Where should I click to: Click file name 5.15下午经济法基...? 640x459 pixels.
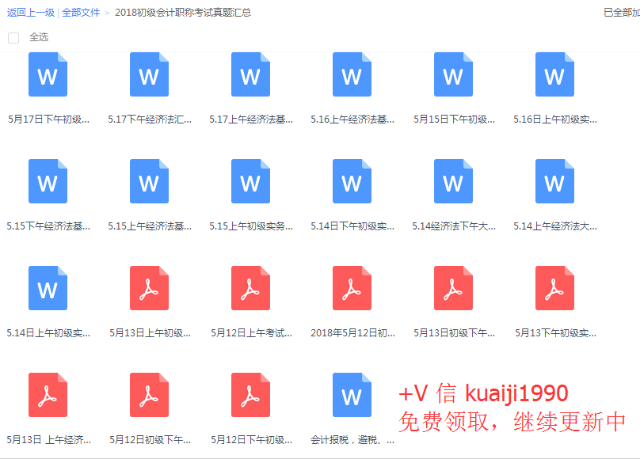(49, 226)
